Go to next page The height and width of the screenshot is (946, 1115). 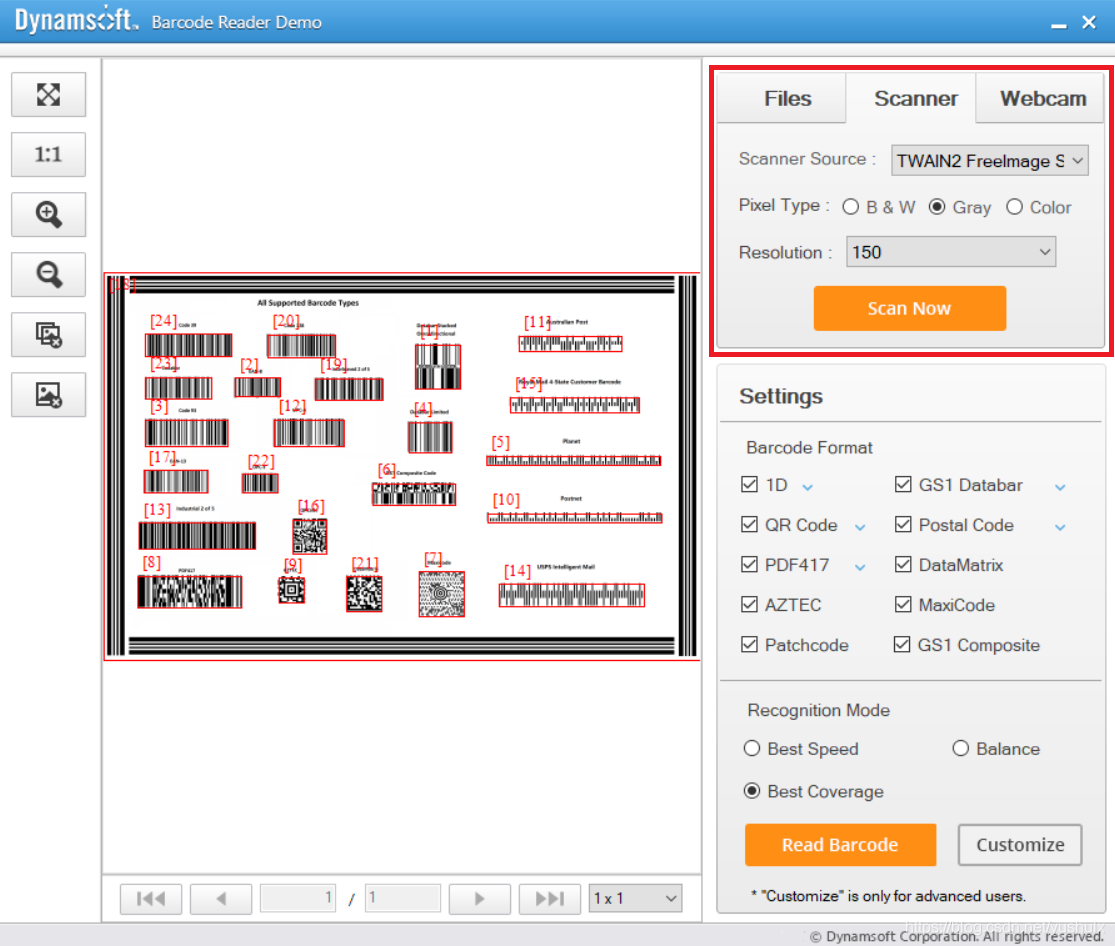pos(479,898)
